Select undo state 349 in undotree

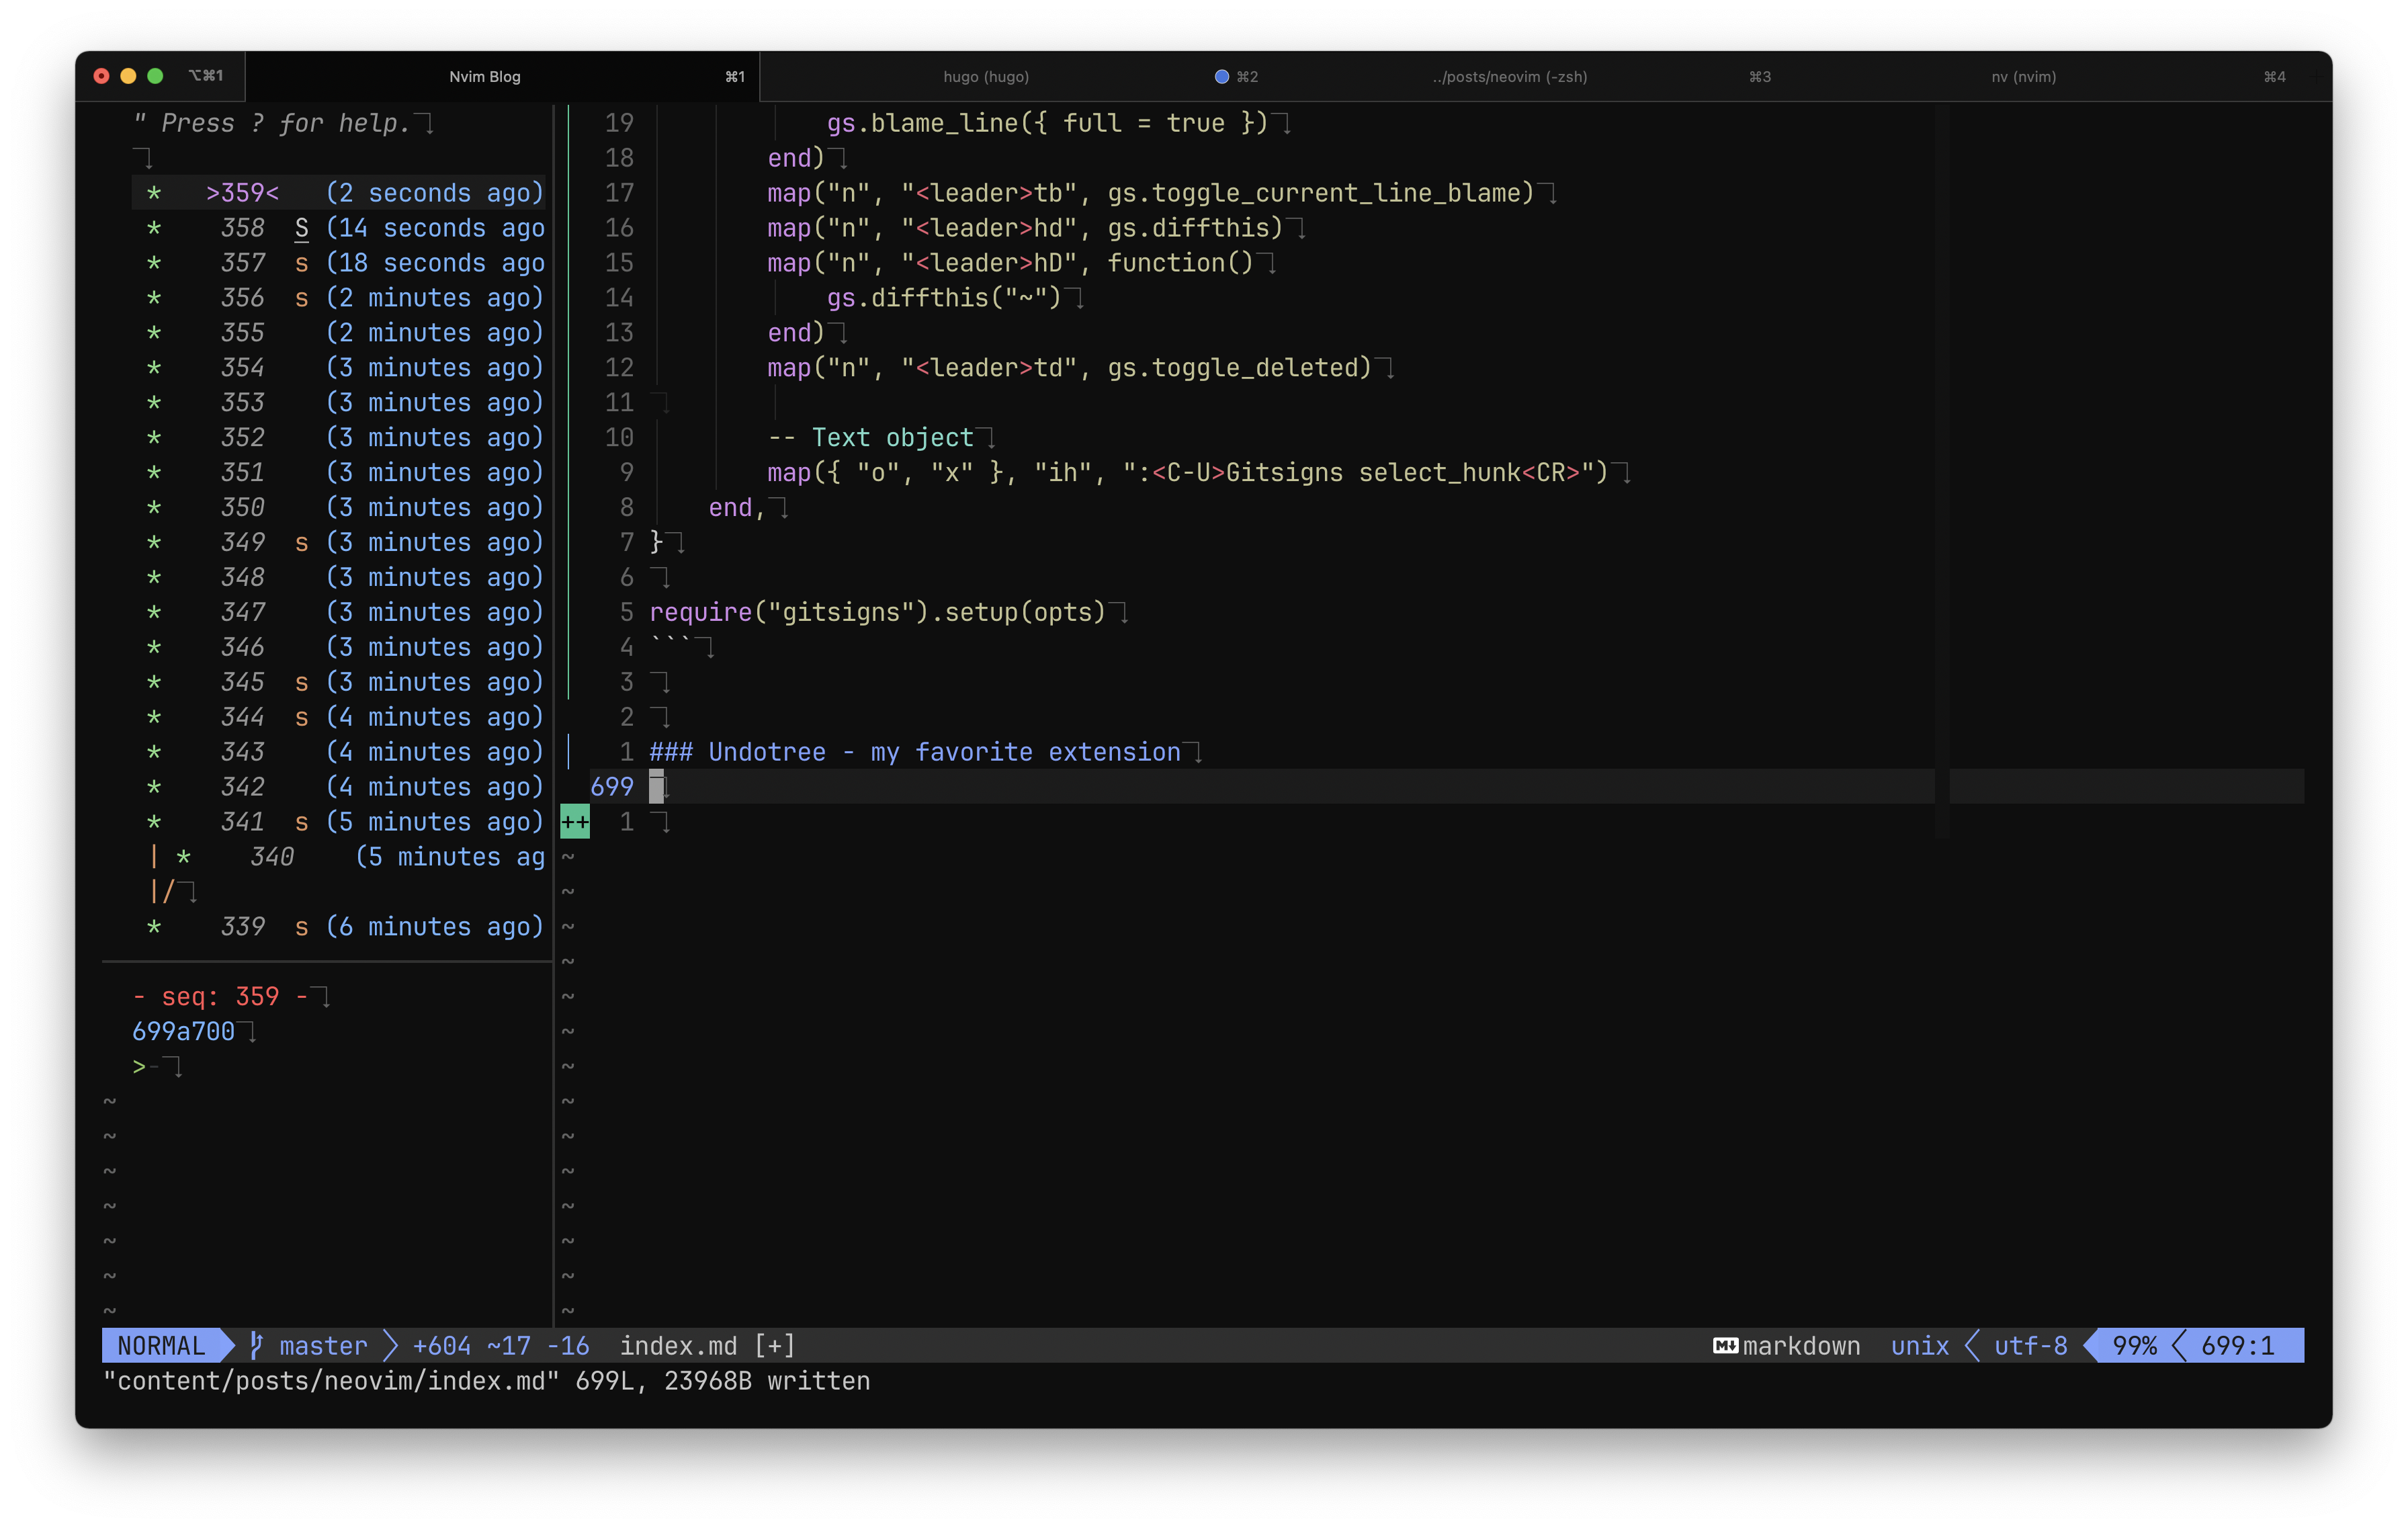tap(338, 542)
